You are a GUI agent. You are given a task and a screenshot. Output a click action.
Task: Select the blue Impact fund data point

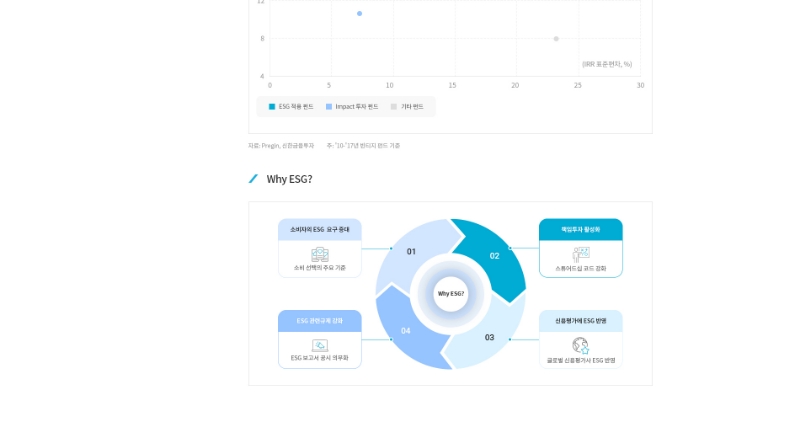click(360, 14)
